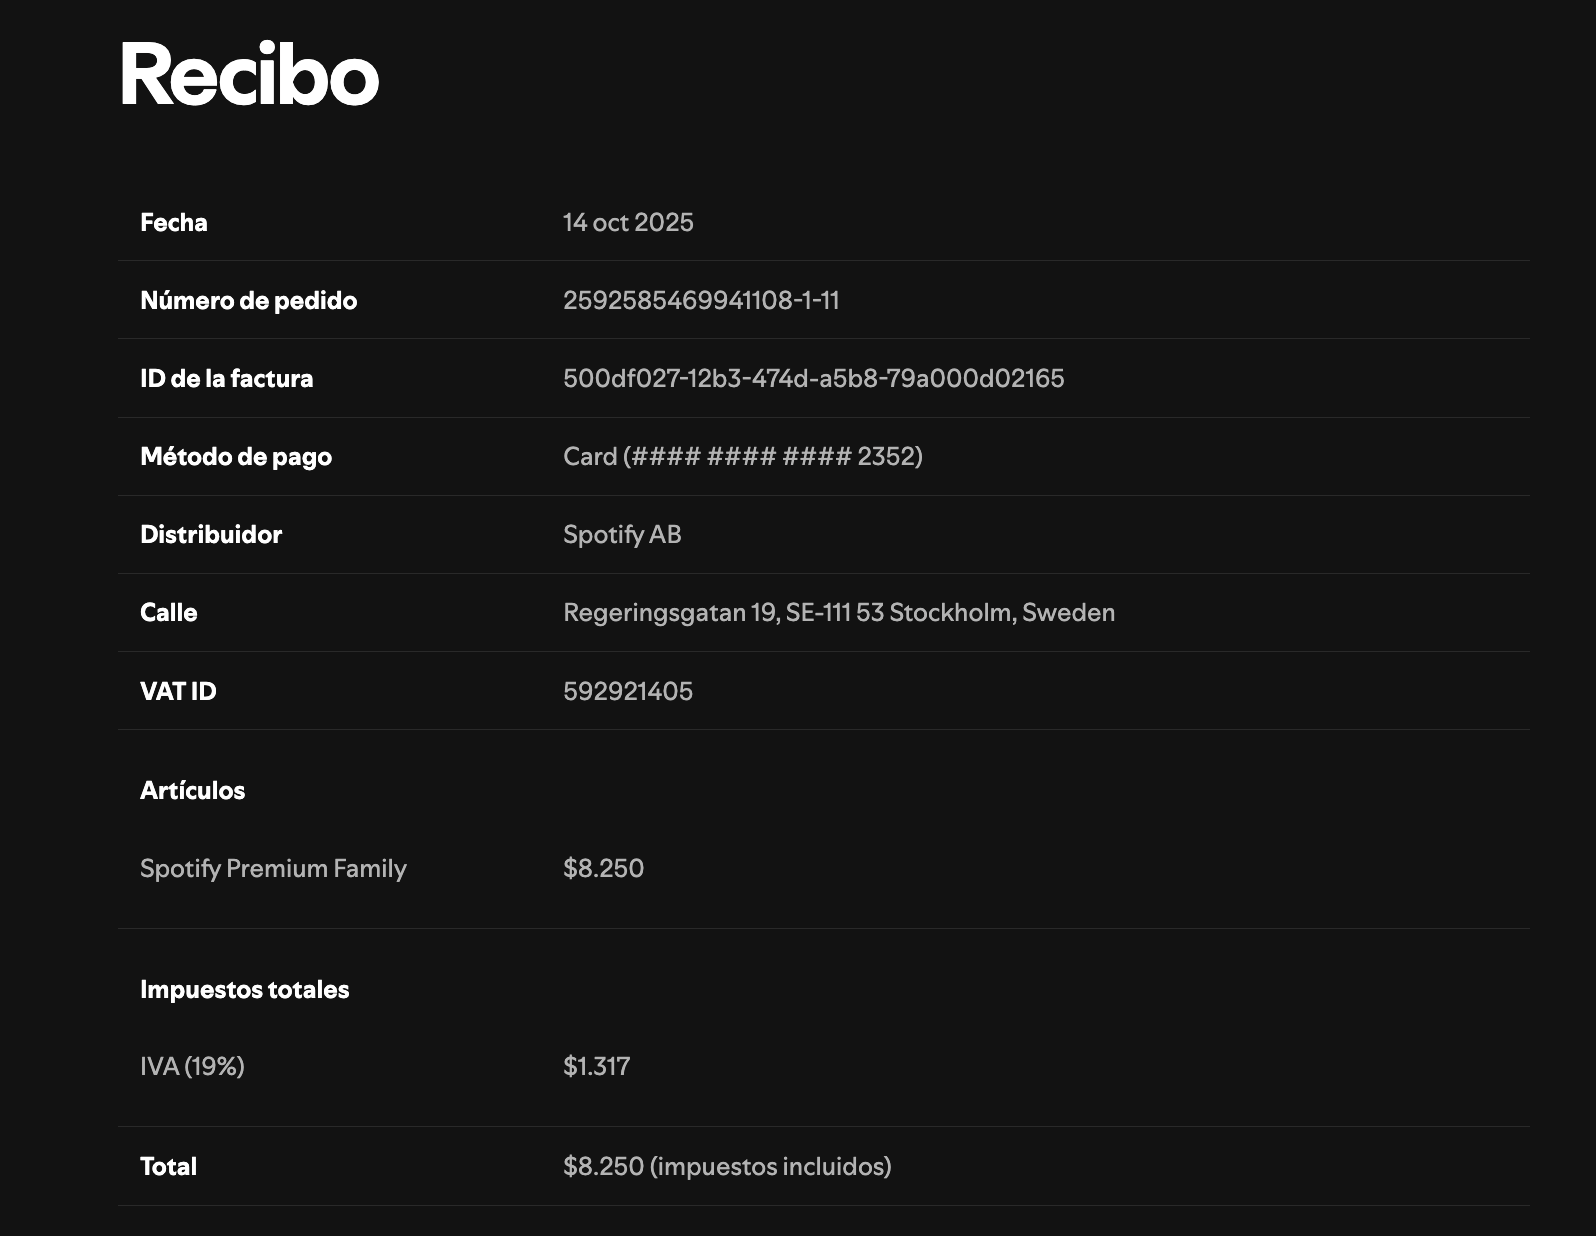1596x1236 pixels.
Task: Click the Distribuidor label
Action: (211, 534)
